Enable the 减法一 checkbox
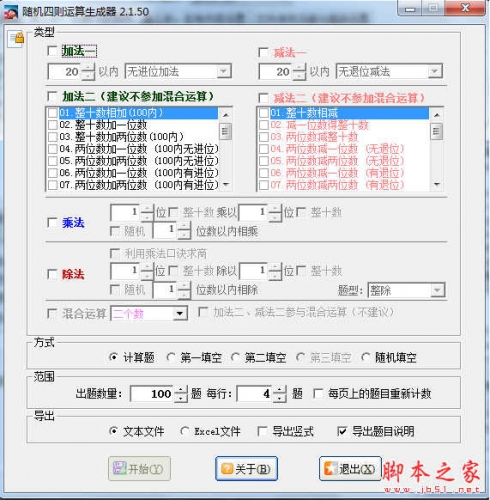The image size is (490, 500). pos(263,52)
